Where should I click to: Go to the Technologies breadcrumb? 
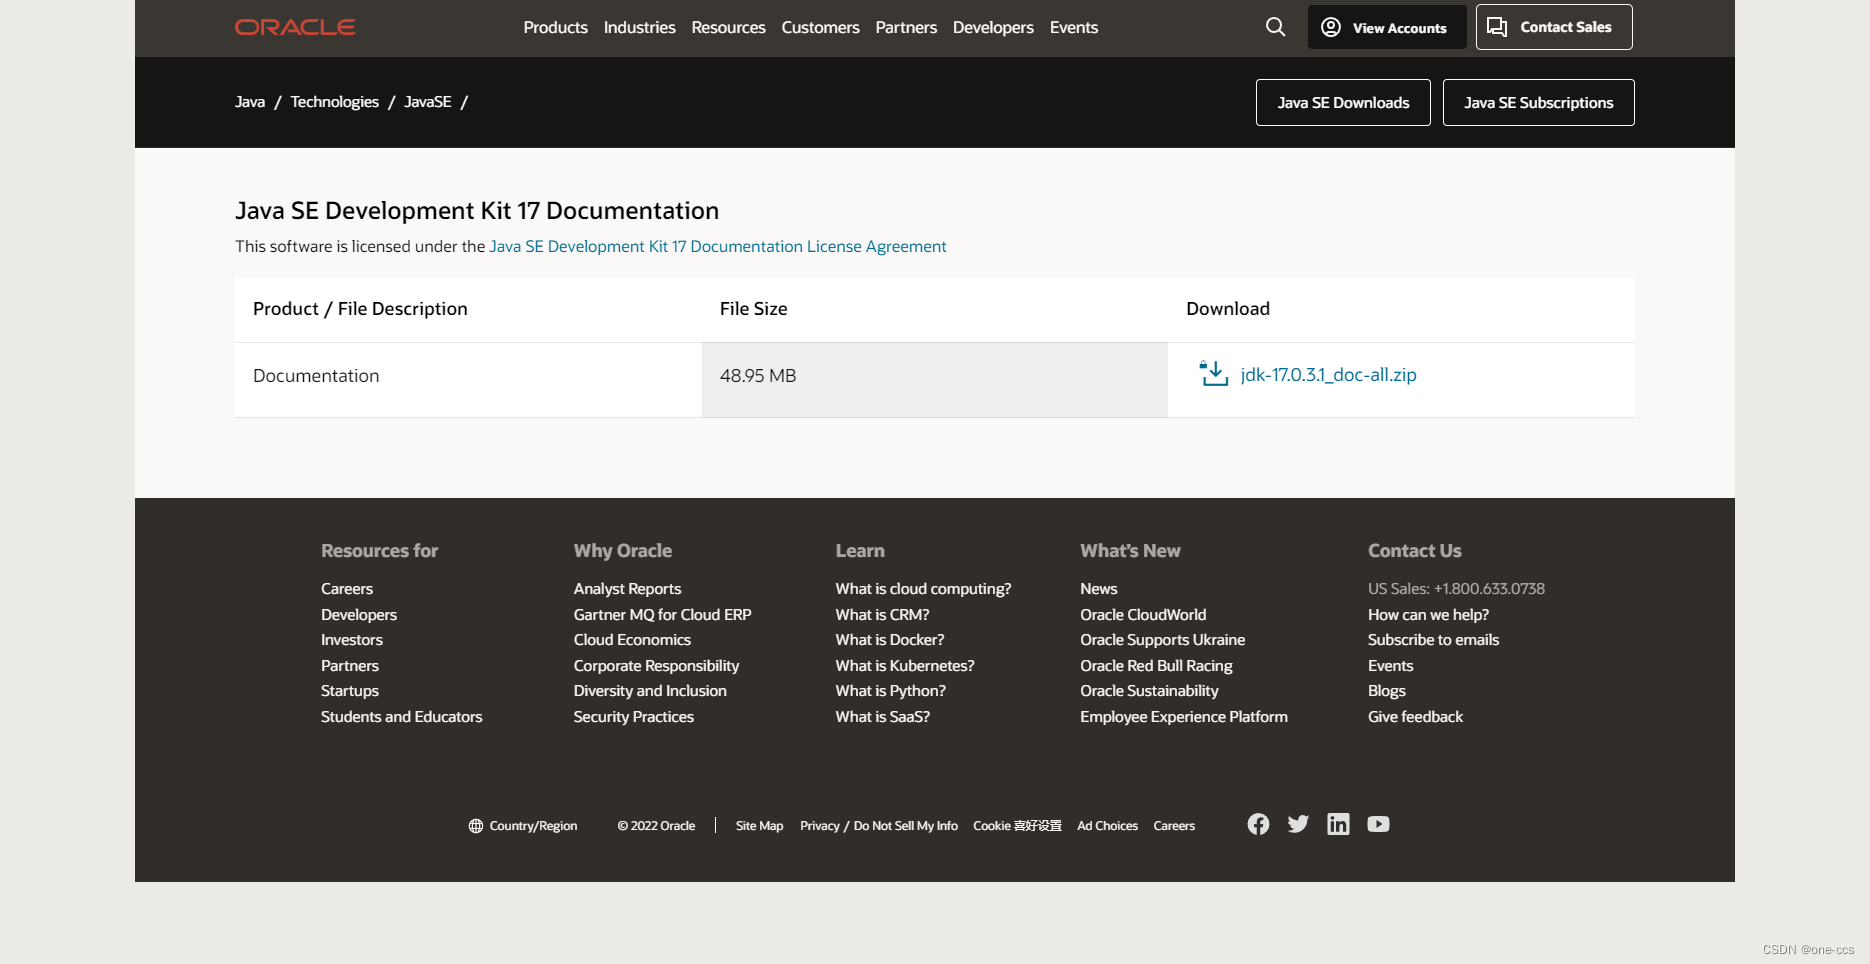[335, 102]
